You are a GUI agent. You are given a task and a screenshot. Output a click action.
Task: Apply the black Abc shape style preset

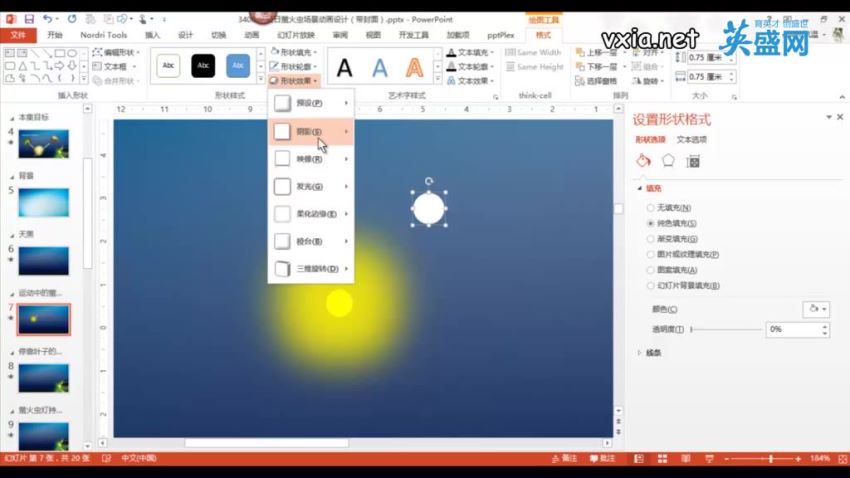click(x=203, y=65)
